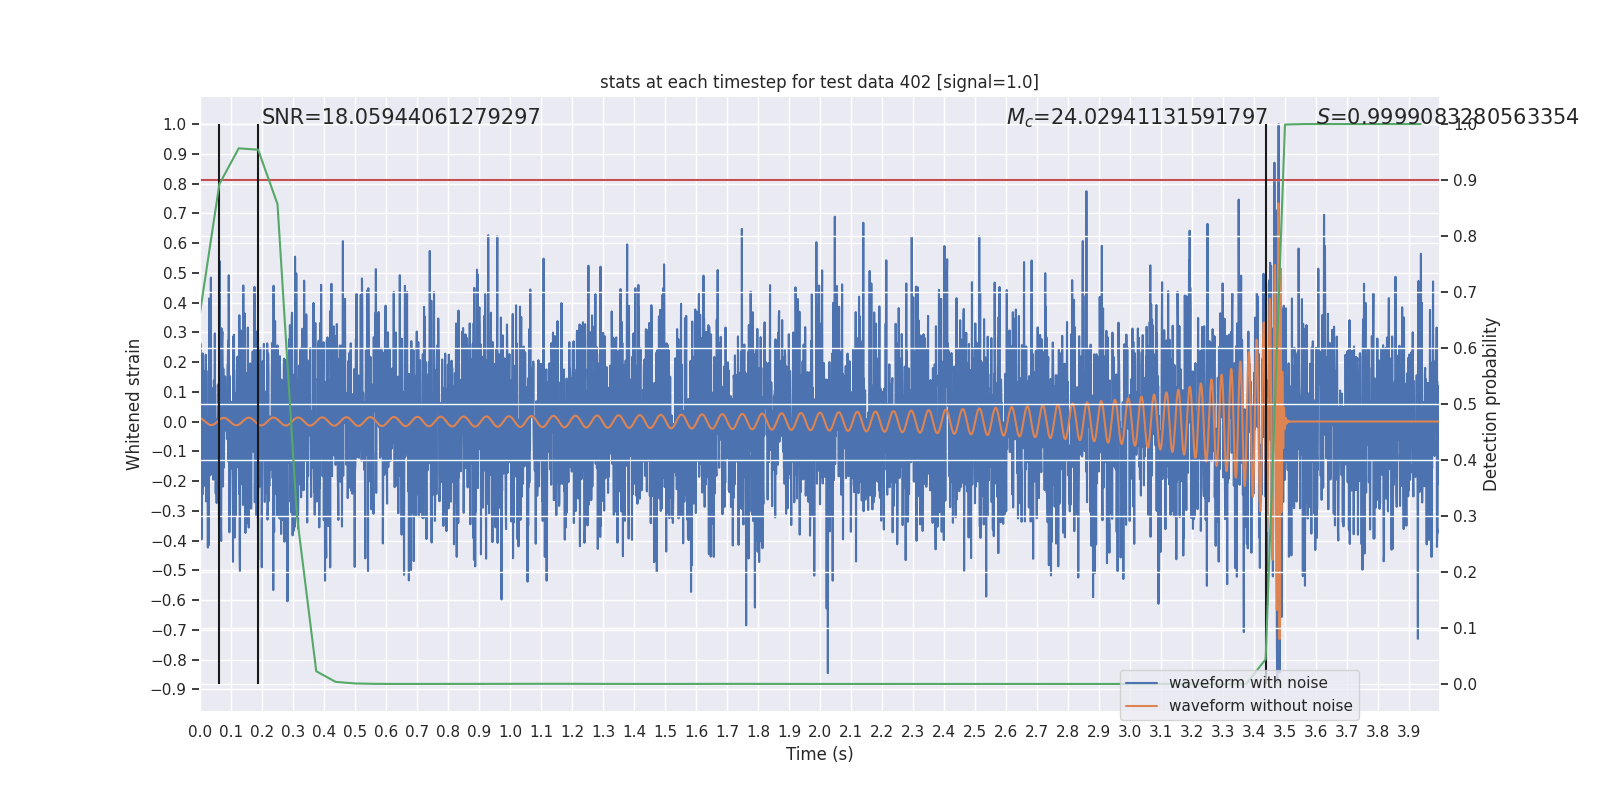Click the 'Whitened strain' y-axis label
This screenshot has height=800, width=1600.
click(x=134, y=404)
